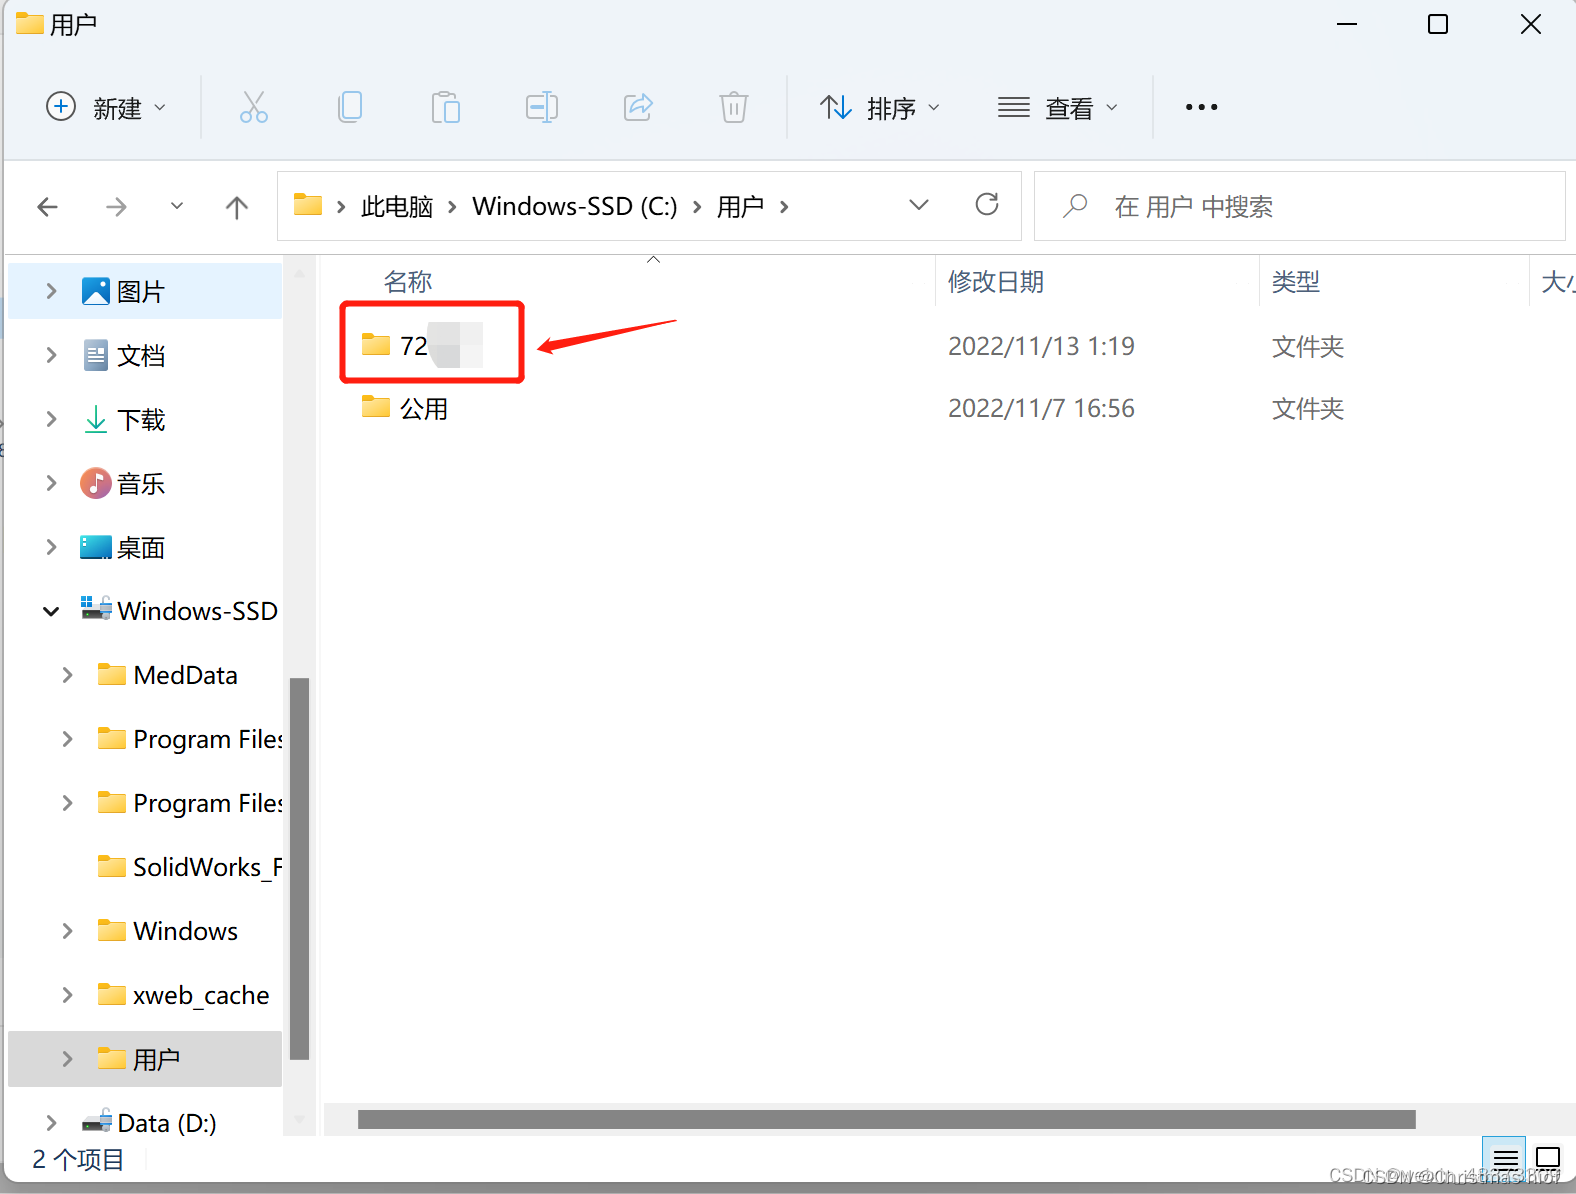
Task: Maximize the 用户 window
Action: pos(1438,24)
